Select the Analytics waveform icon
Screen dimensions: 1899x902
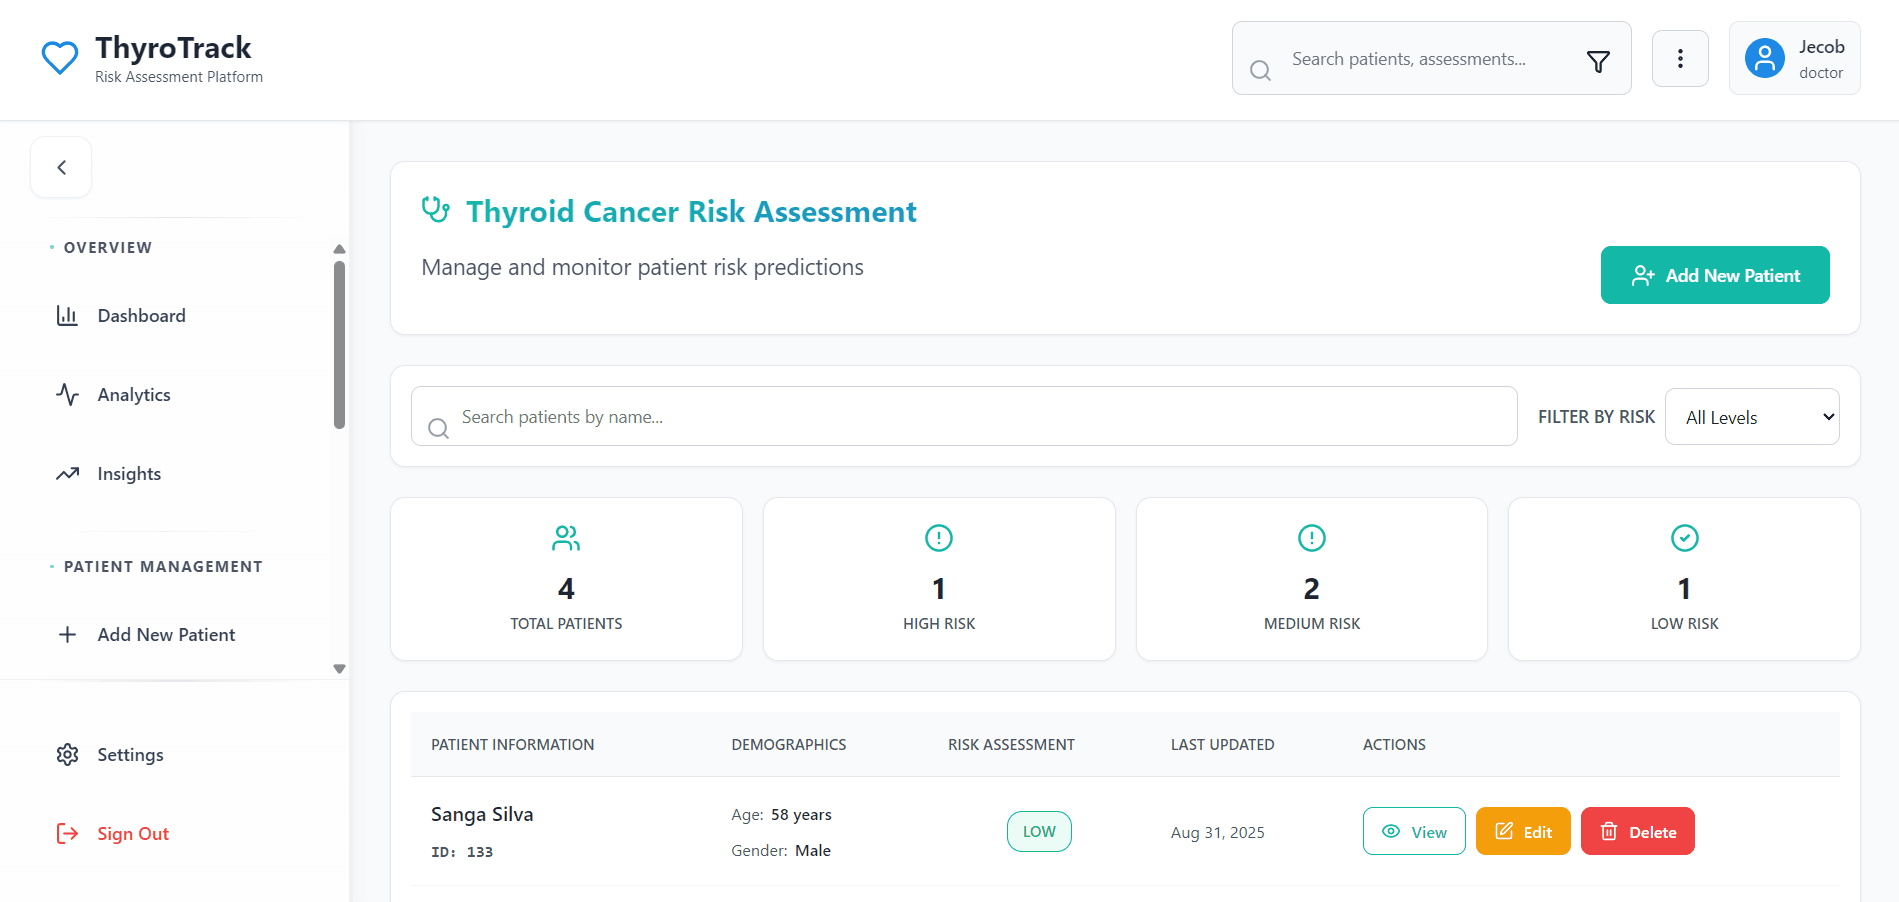[x=66, y=394]
